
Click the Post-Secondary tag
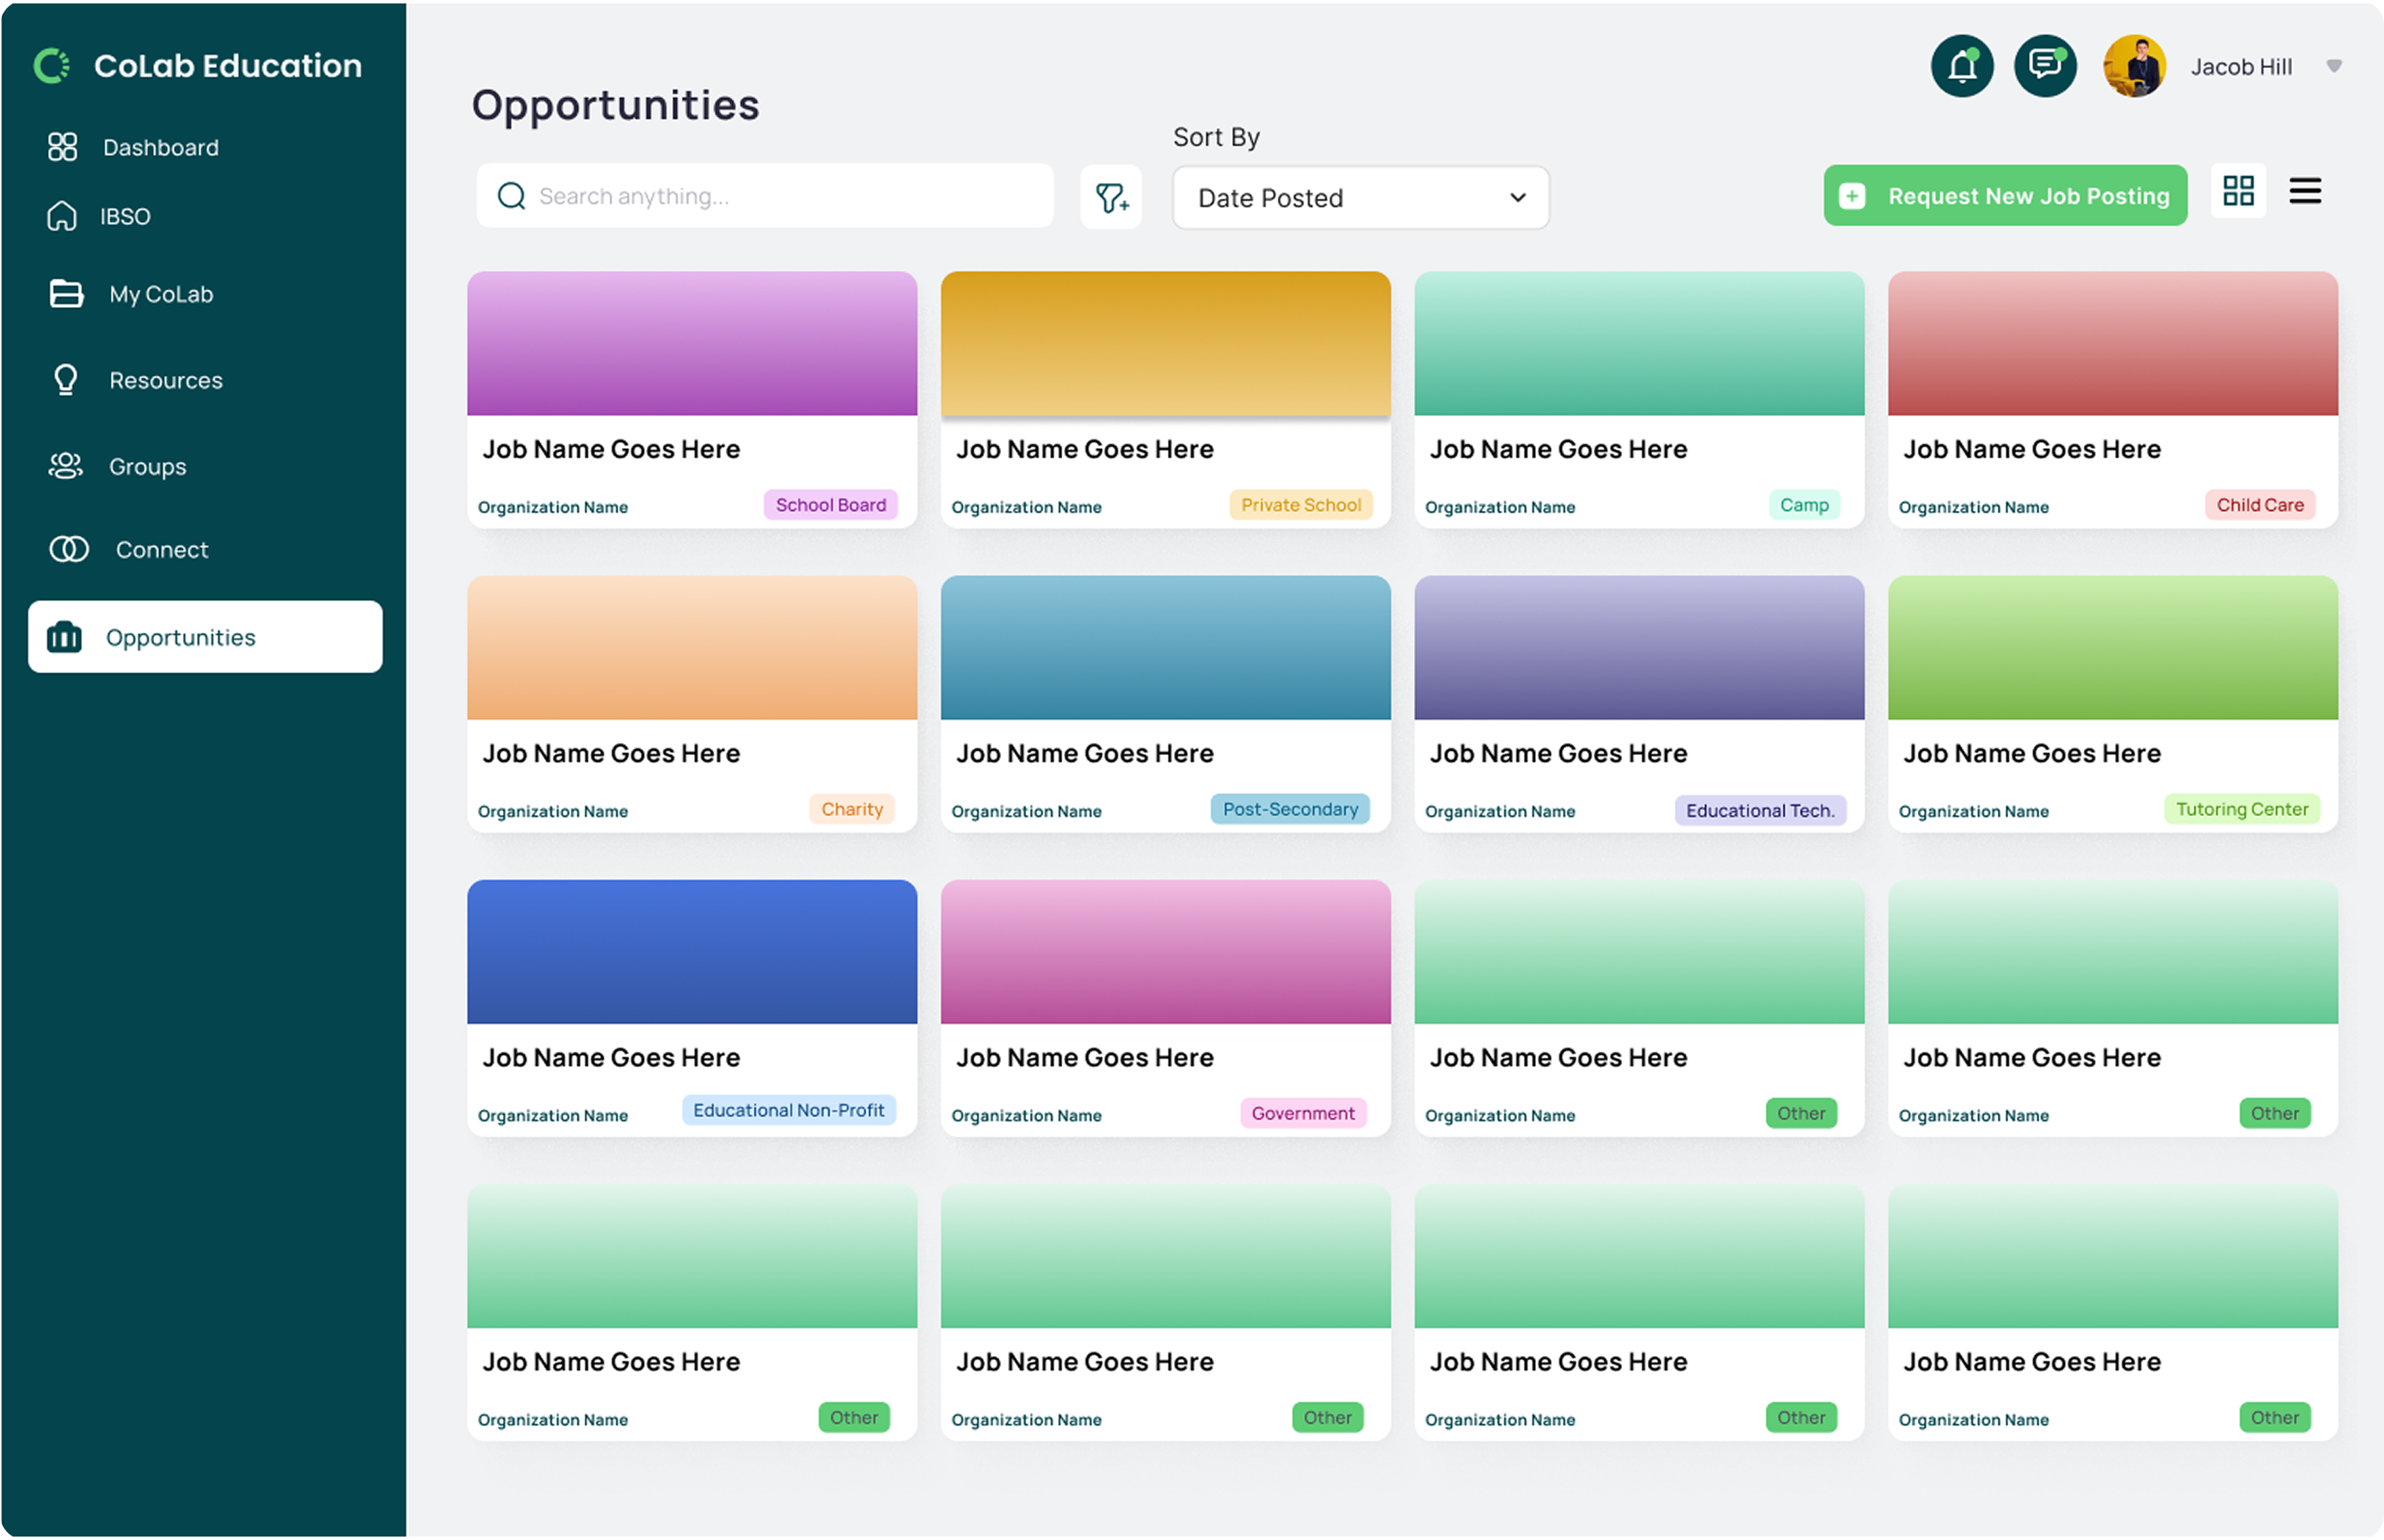point(1290,809)
